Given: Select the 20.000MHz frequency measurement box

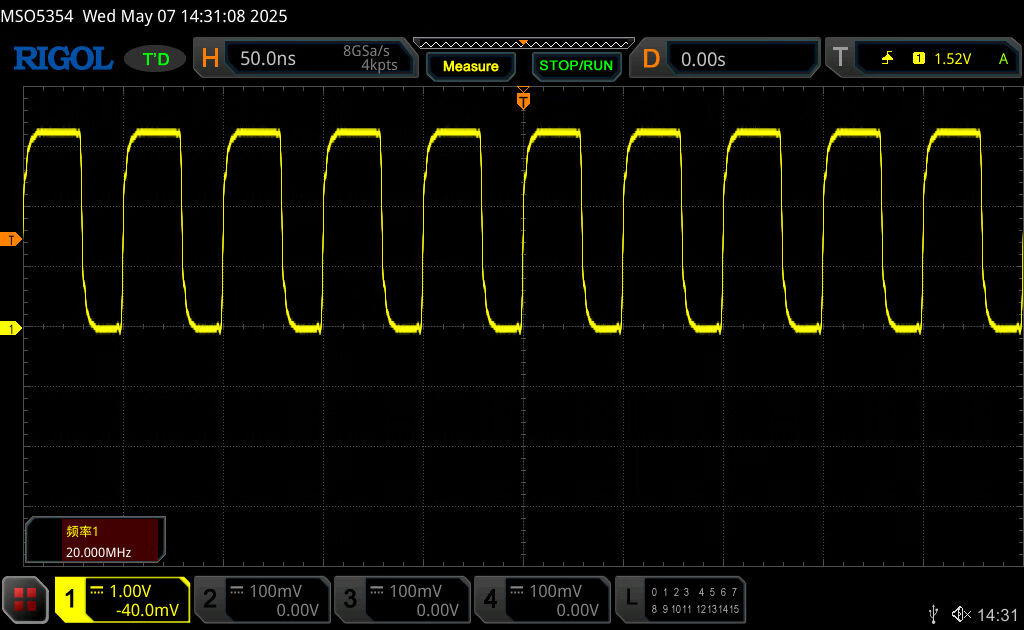Looking at the screenshot, I should point(96,541).
